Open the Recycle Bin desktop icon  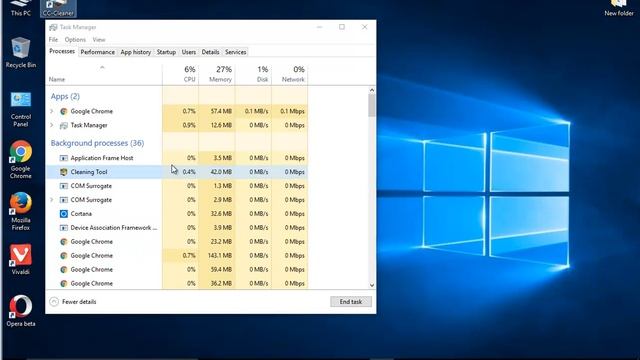(20, 52)
